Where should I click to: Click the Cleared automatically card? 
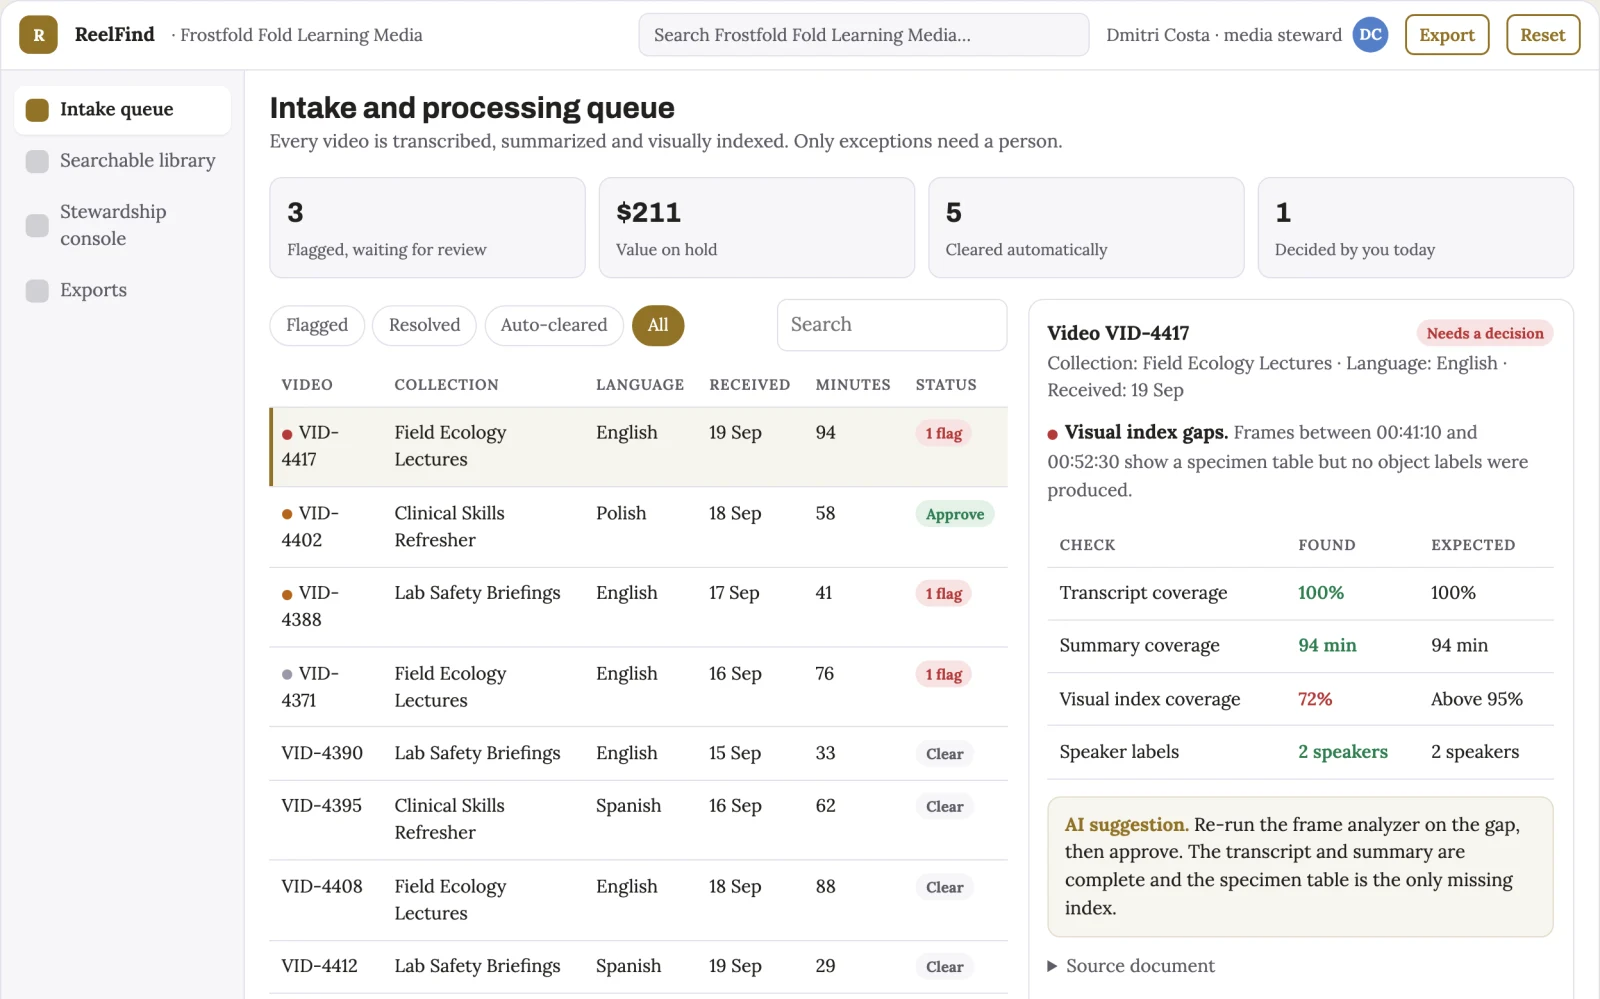point(1086,228)
